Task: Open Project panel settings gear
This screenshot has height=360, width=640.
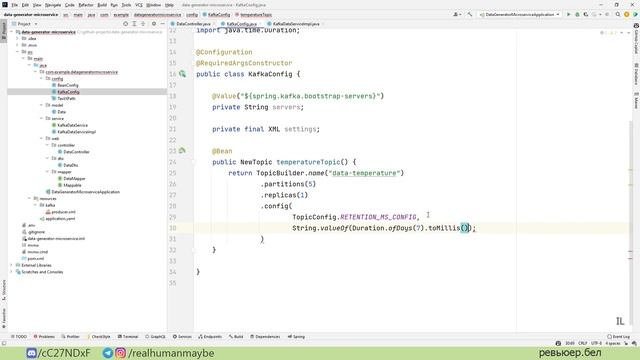Action: click(154, 24)
